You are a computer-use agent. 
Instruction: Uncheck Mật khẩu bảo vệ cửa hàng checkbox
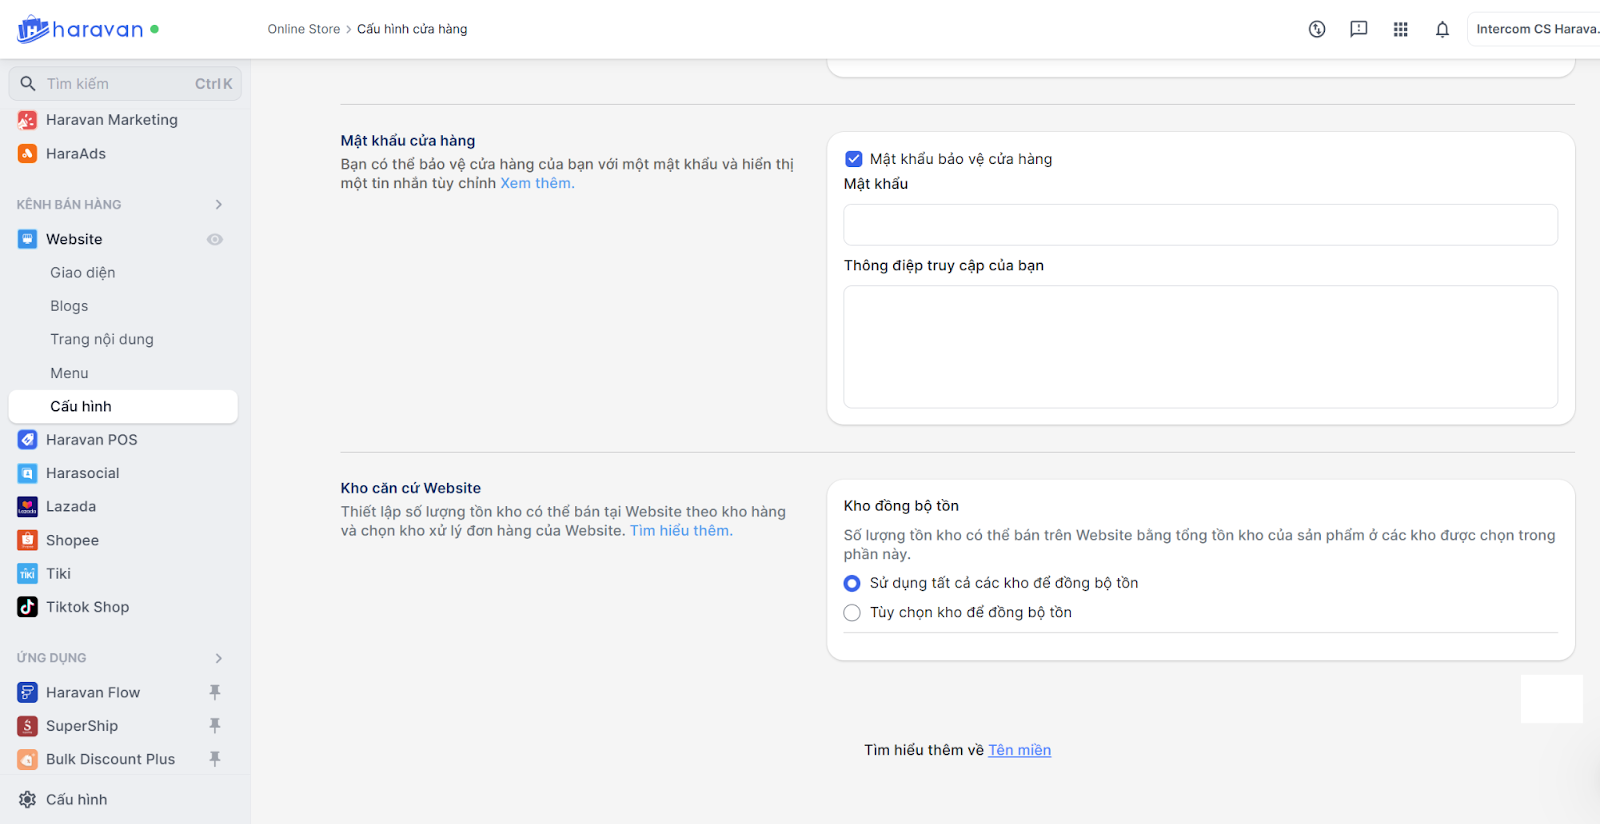pyautogui.click(x=854, y=159)
